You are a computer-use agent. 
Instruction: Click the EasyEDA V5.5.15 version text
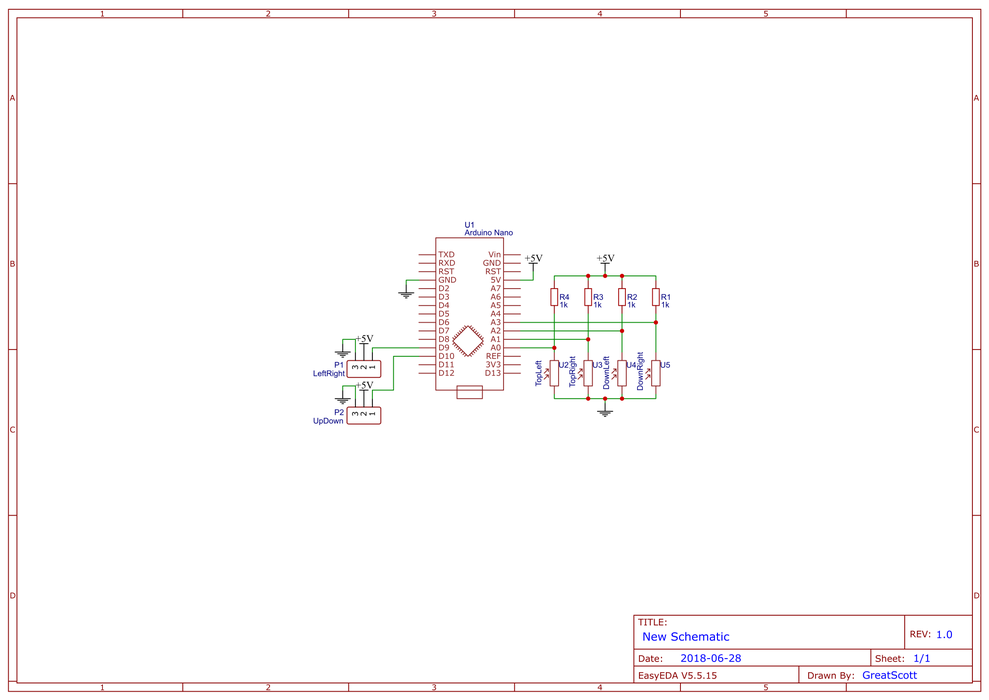(677, 675)
